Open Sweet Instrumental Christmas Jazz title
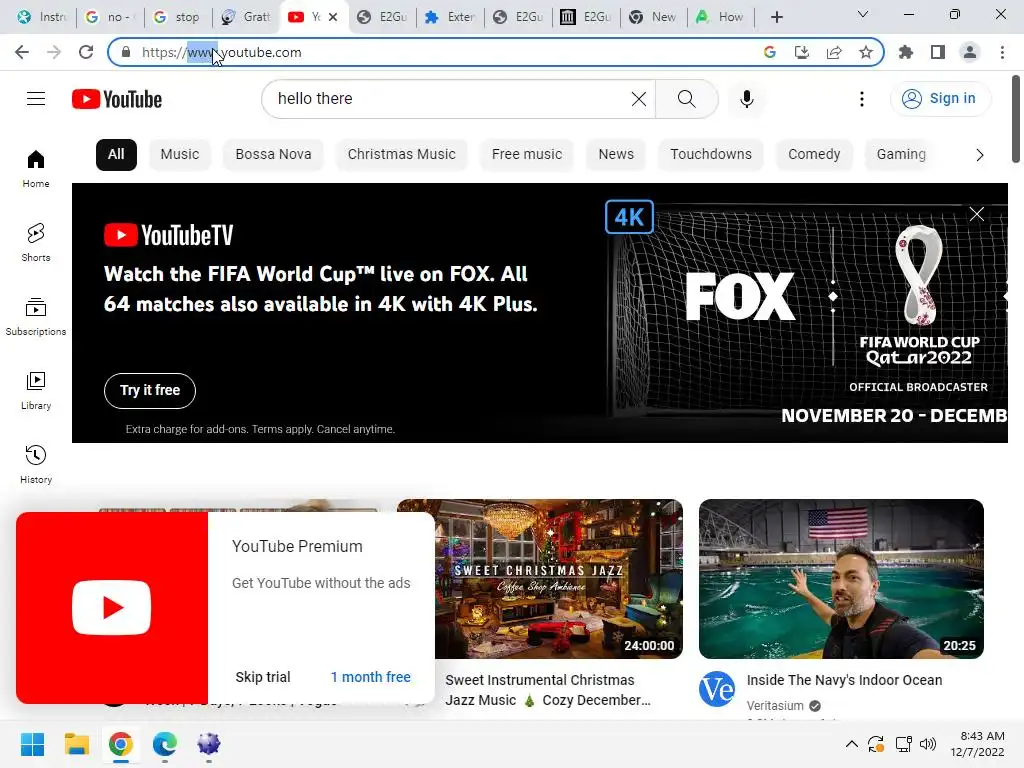 [548, 690]
